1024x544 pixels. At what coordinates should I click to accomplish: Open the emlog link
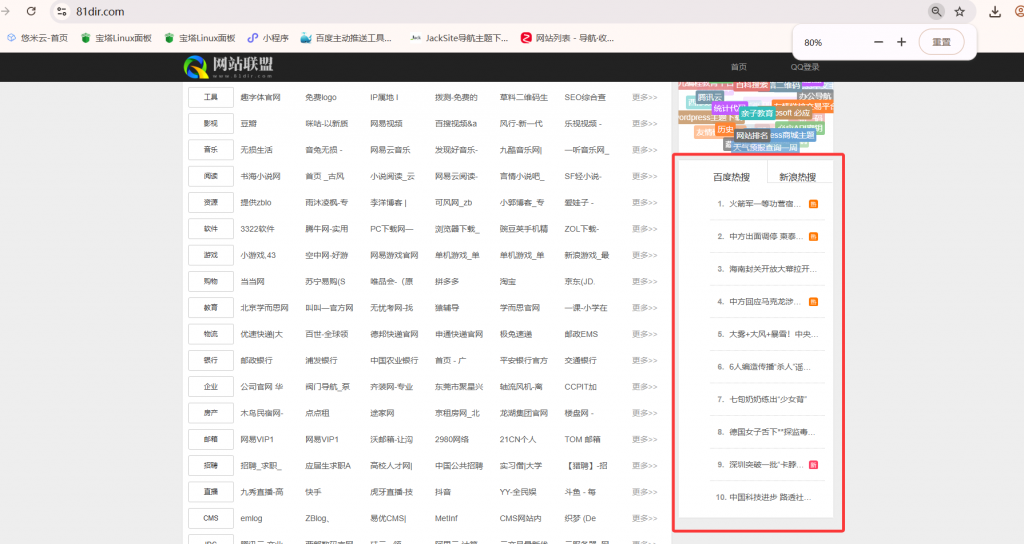(x=251, y=519)
